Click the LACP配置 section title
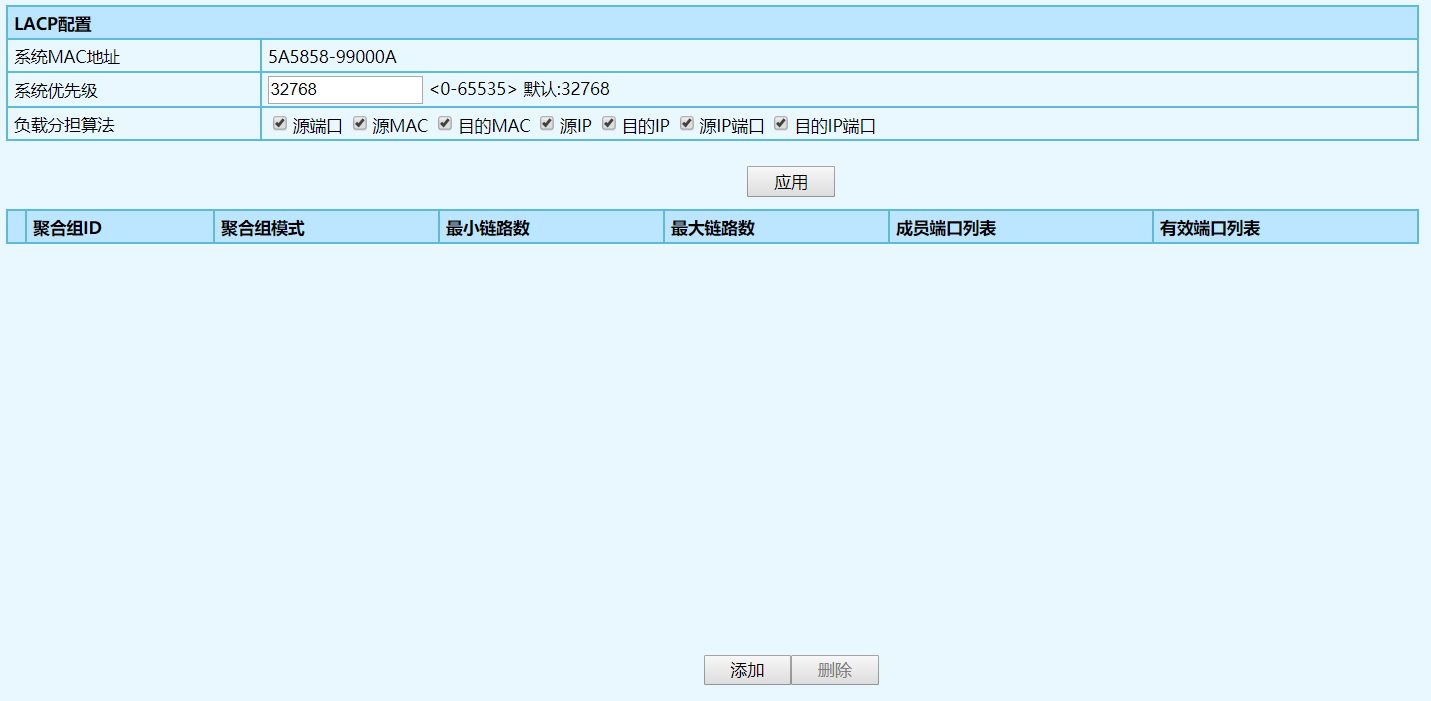This screenshot has height=701, width=1431. [x=53, y=24]
